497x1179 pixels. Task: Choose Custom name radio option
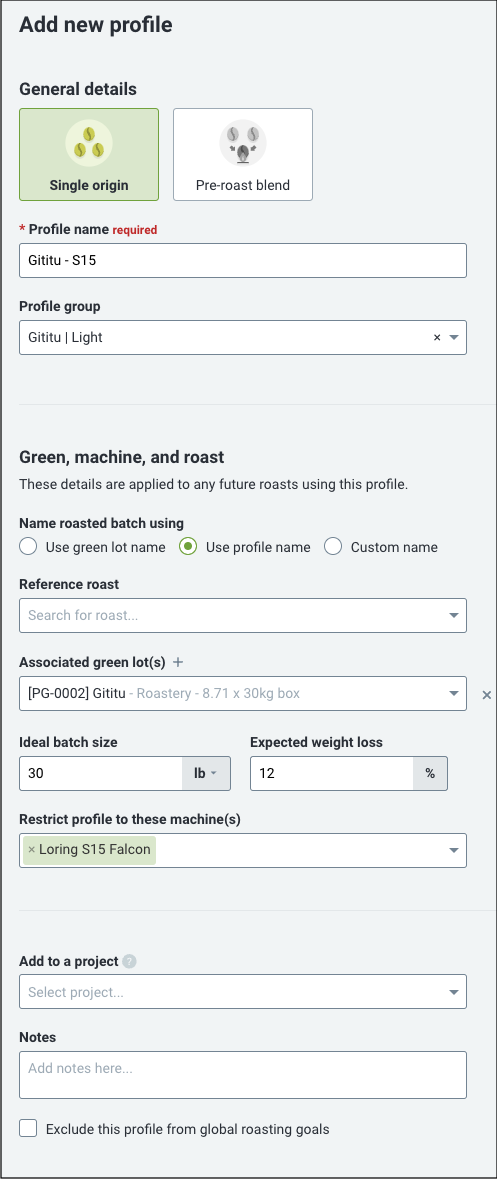click(x=333, y=547)
